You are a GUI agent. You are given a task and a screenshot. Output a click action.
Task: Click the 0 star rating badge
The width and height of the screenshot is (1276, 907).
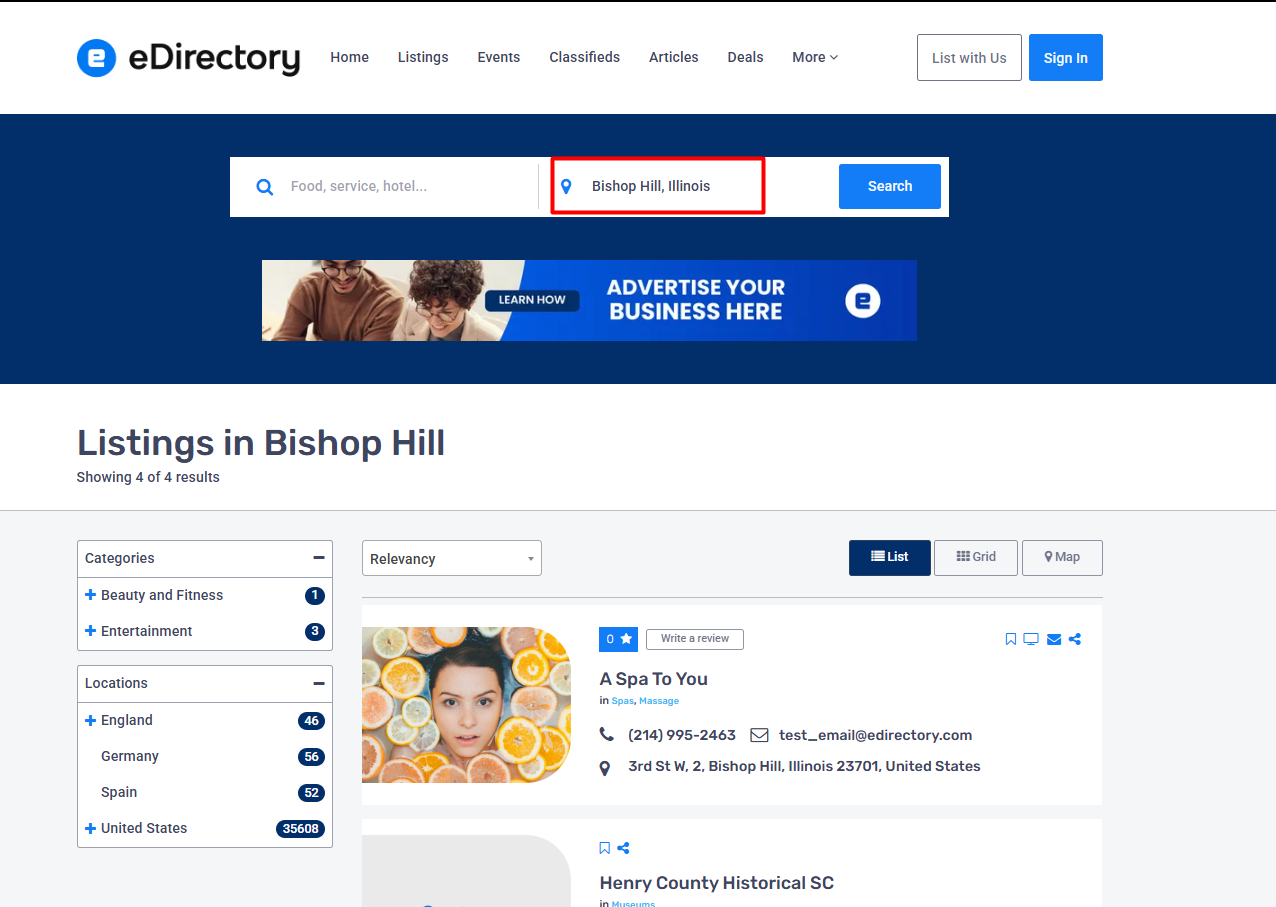point(618,639)
